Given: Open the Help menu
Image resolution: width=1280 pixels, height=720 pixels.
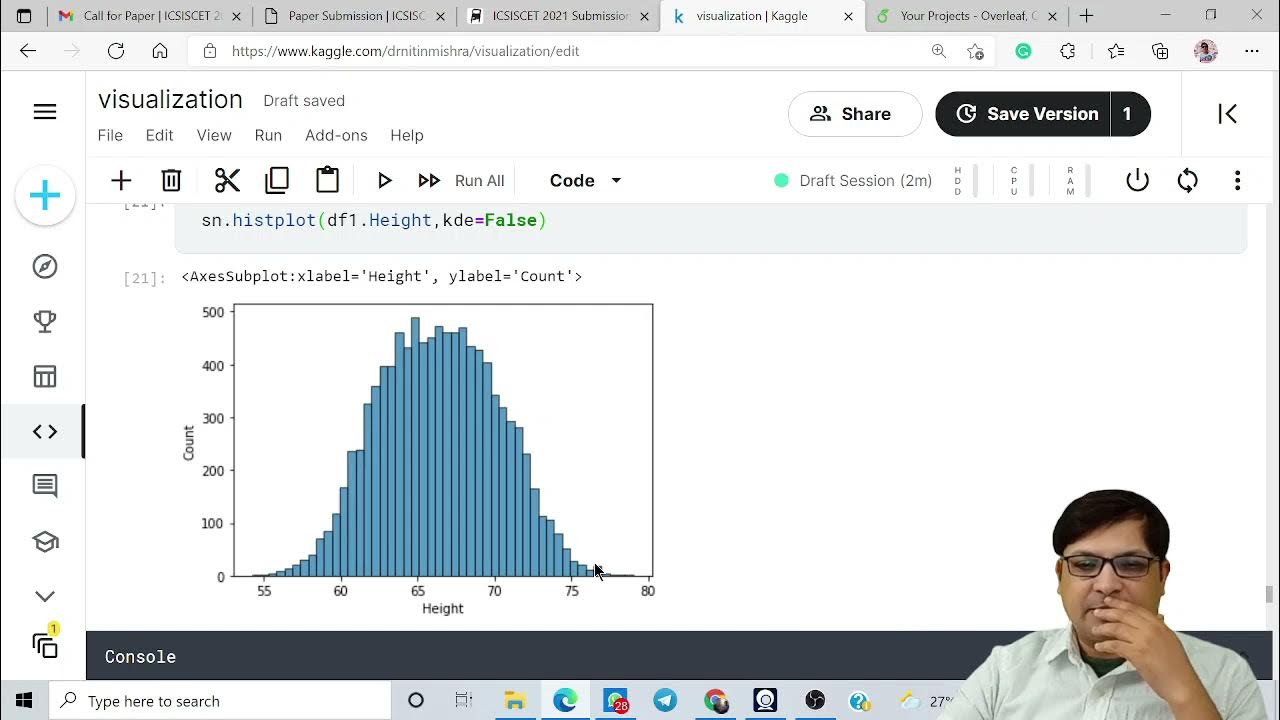Looking at the screenshot, I should tap(407, 135).
